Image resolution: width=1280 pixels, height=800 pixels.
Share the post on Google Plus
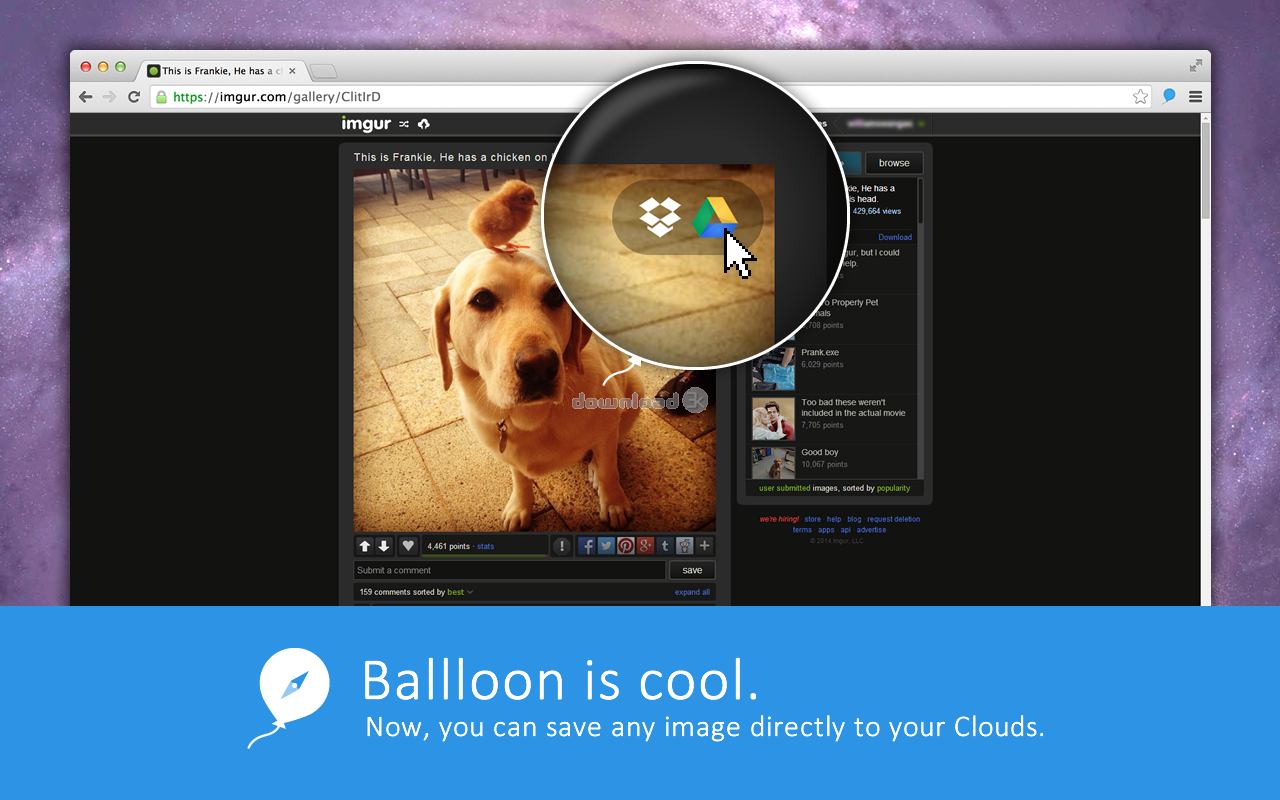pos(645,546)
